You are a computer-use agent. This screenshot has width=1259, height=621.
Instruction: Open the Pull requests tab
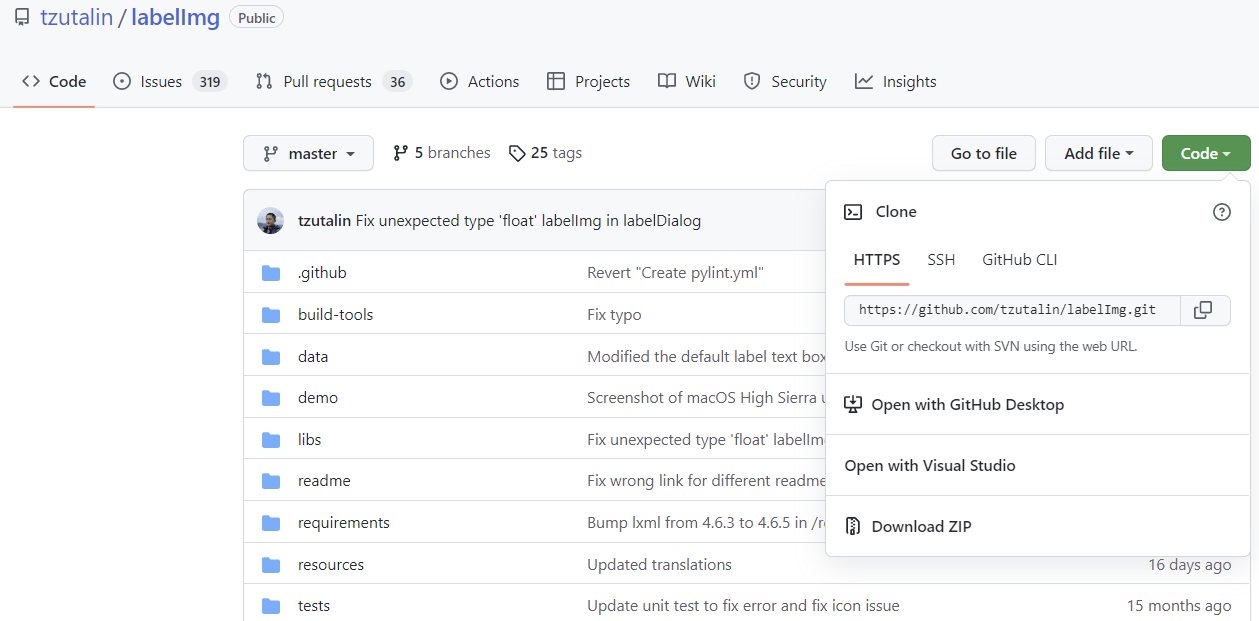(x=333, y=82)
